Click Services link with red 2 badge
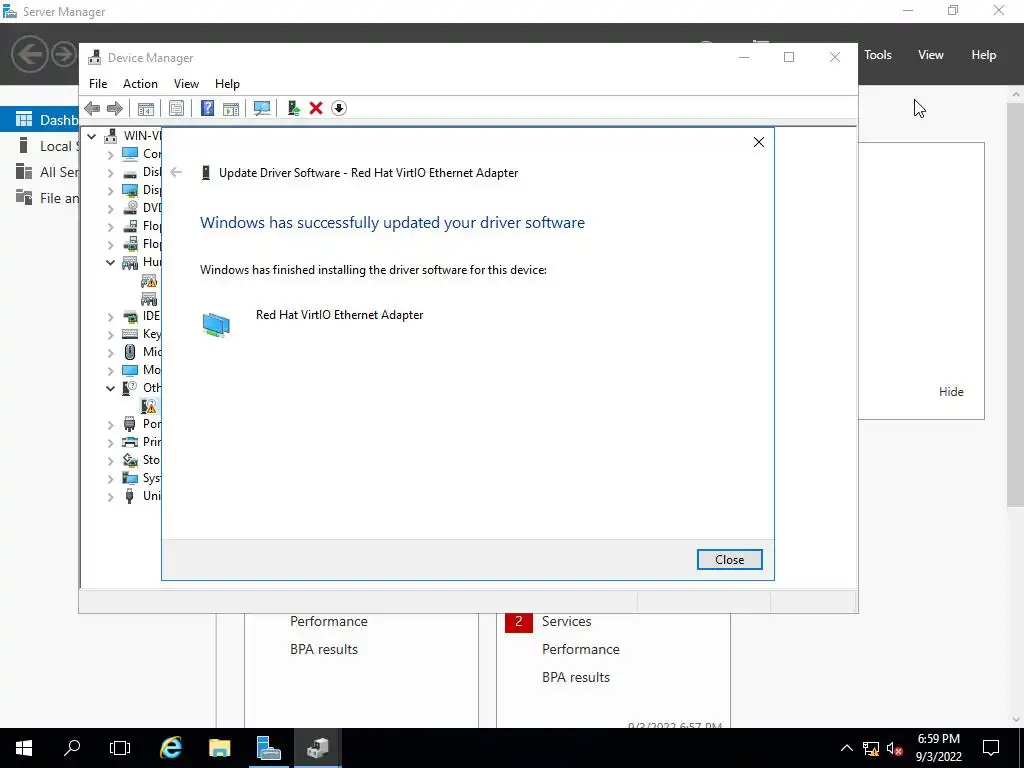This screenshot has height=768, width=1024. click(x=566, y=621)
